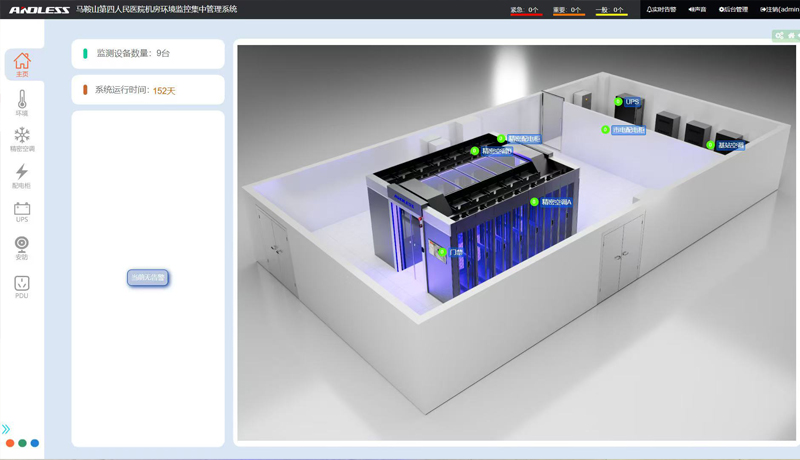Click the 当前无告警 button
Viewport: 800px width, 460px height.
[x=148, y=277]
